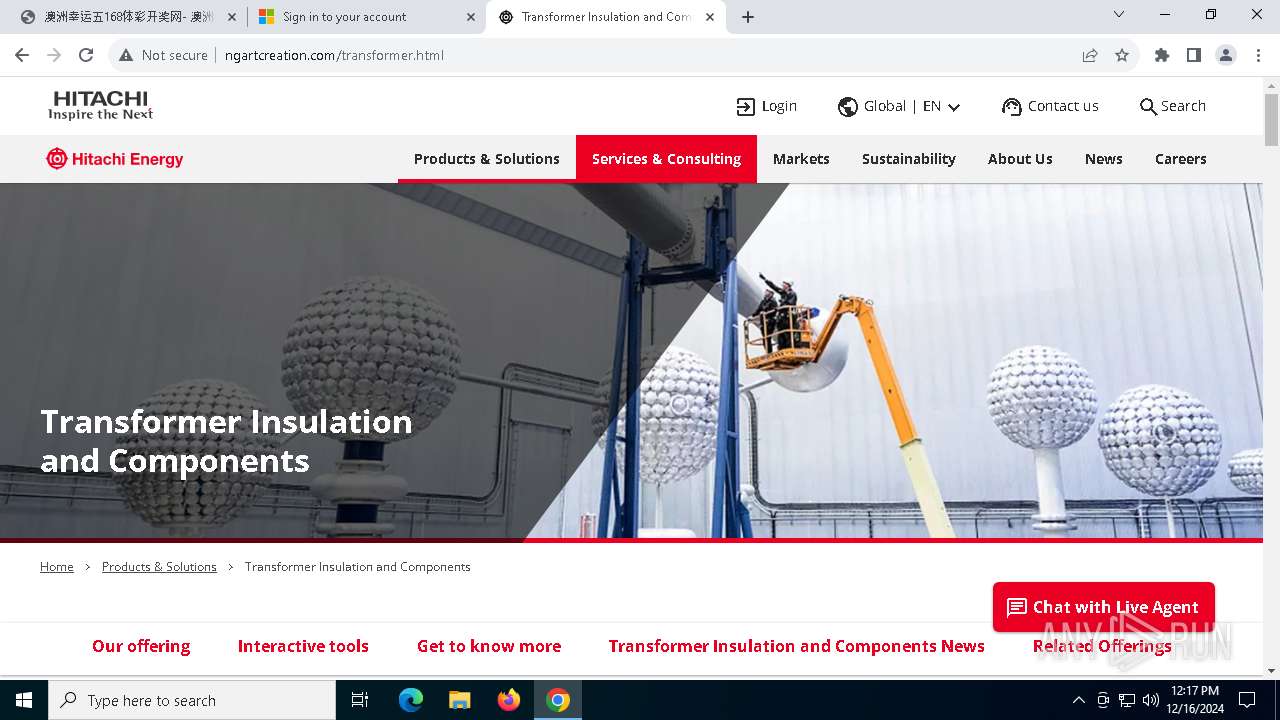Share this page via the share icon
The width and height of the screenshot is (1280, 720).
click(x=1090, y=55)
